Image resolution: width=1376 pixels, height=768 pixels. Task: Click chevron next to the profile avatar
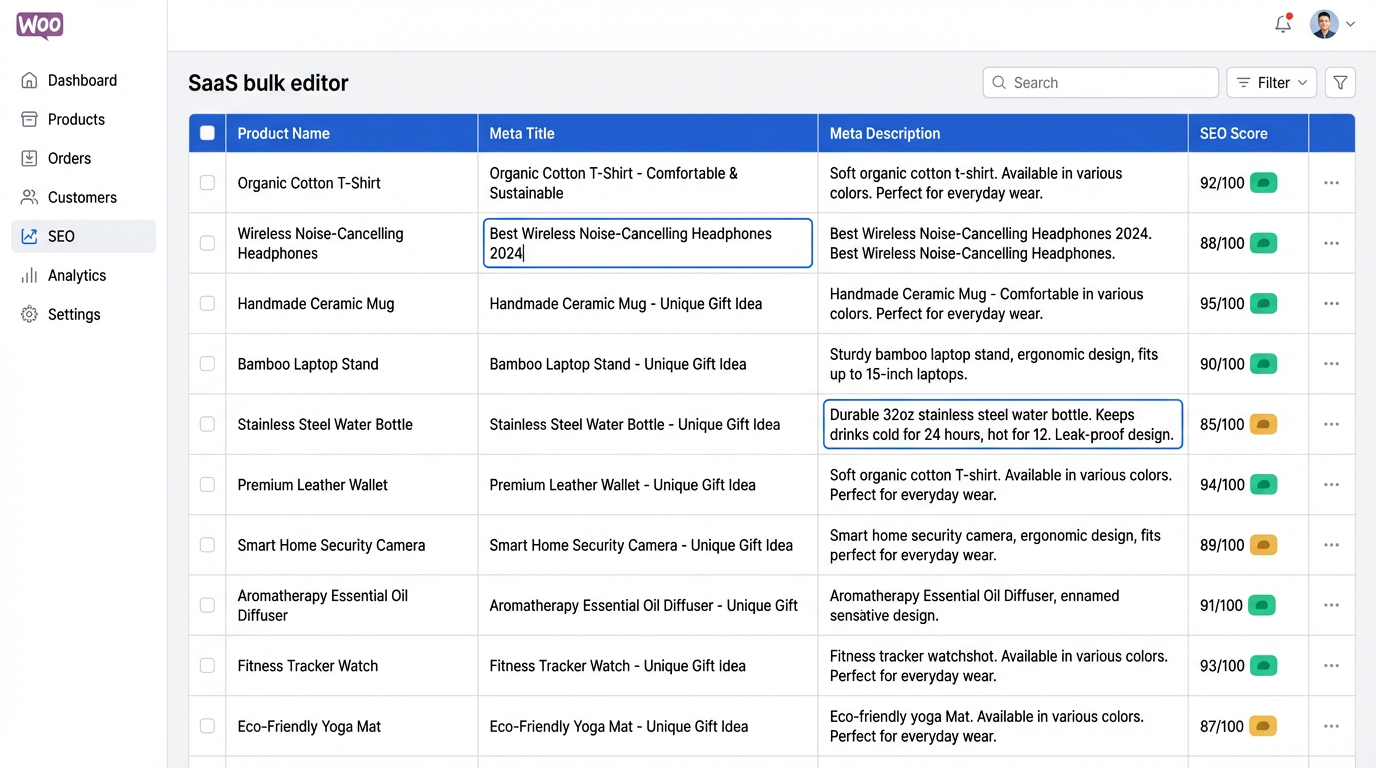pos(1351,24)
